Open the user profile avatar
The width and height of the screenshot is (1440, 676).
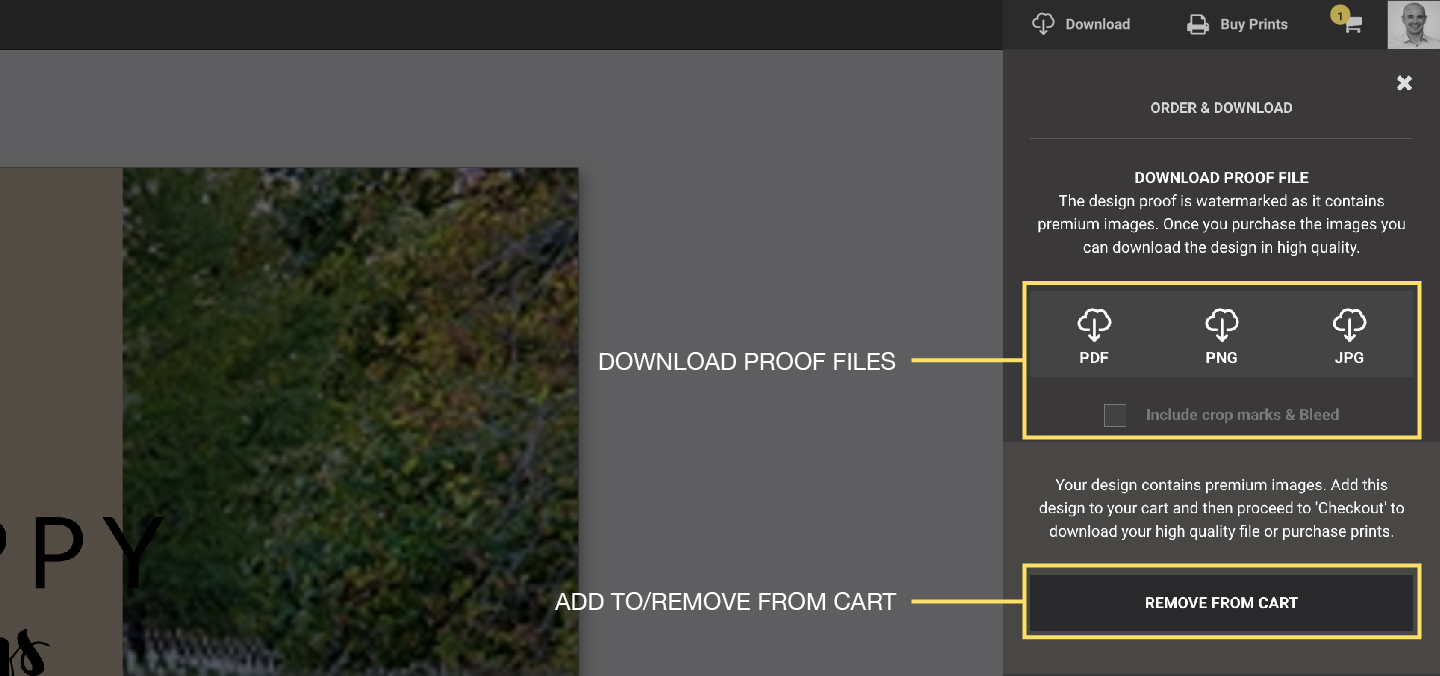click(1413, 24)
